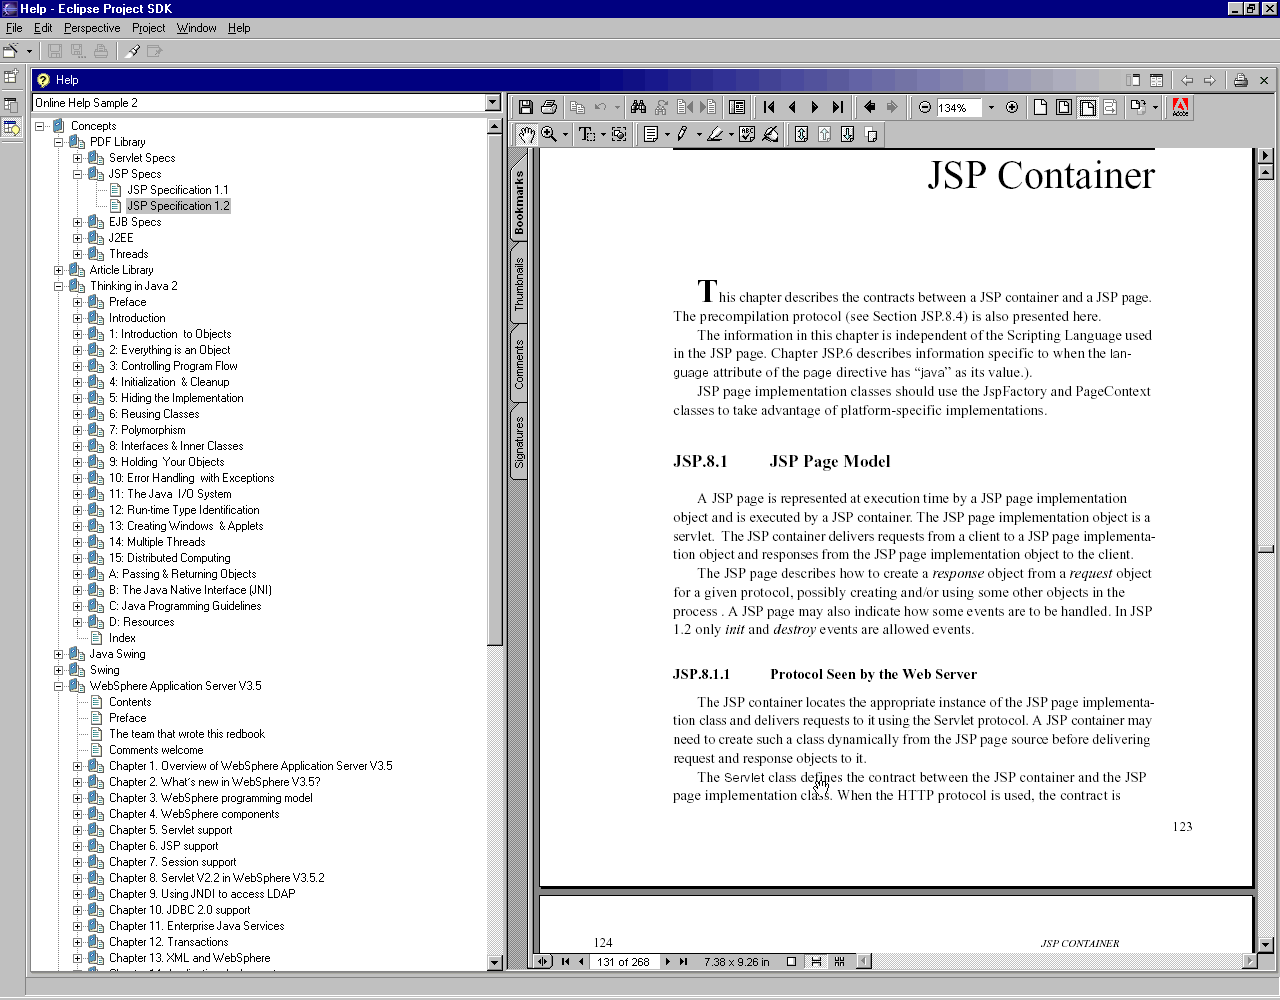Toggle the navigation pane button in status bar
This screenshot has height=1000, width=1280.
coord(542,962)
